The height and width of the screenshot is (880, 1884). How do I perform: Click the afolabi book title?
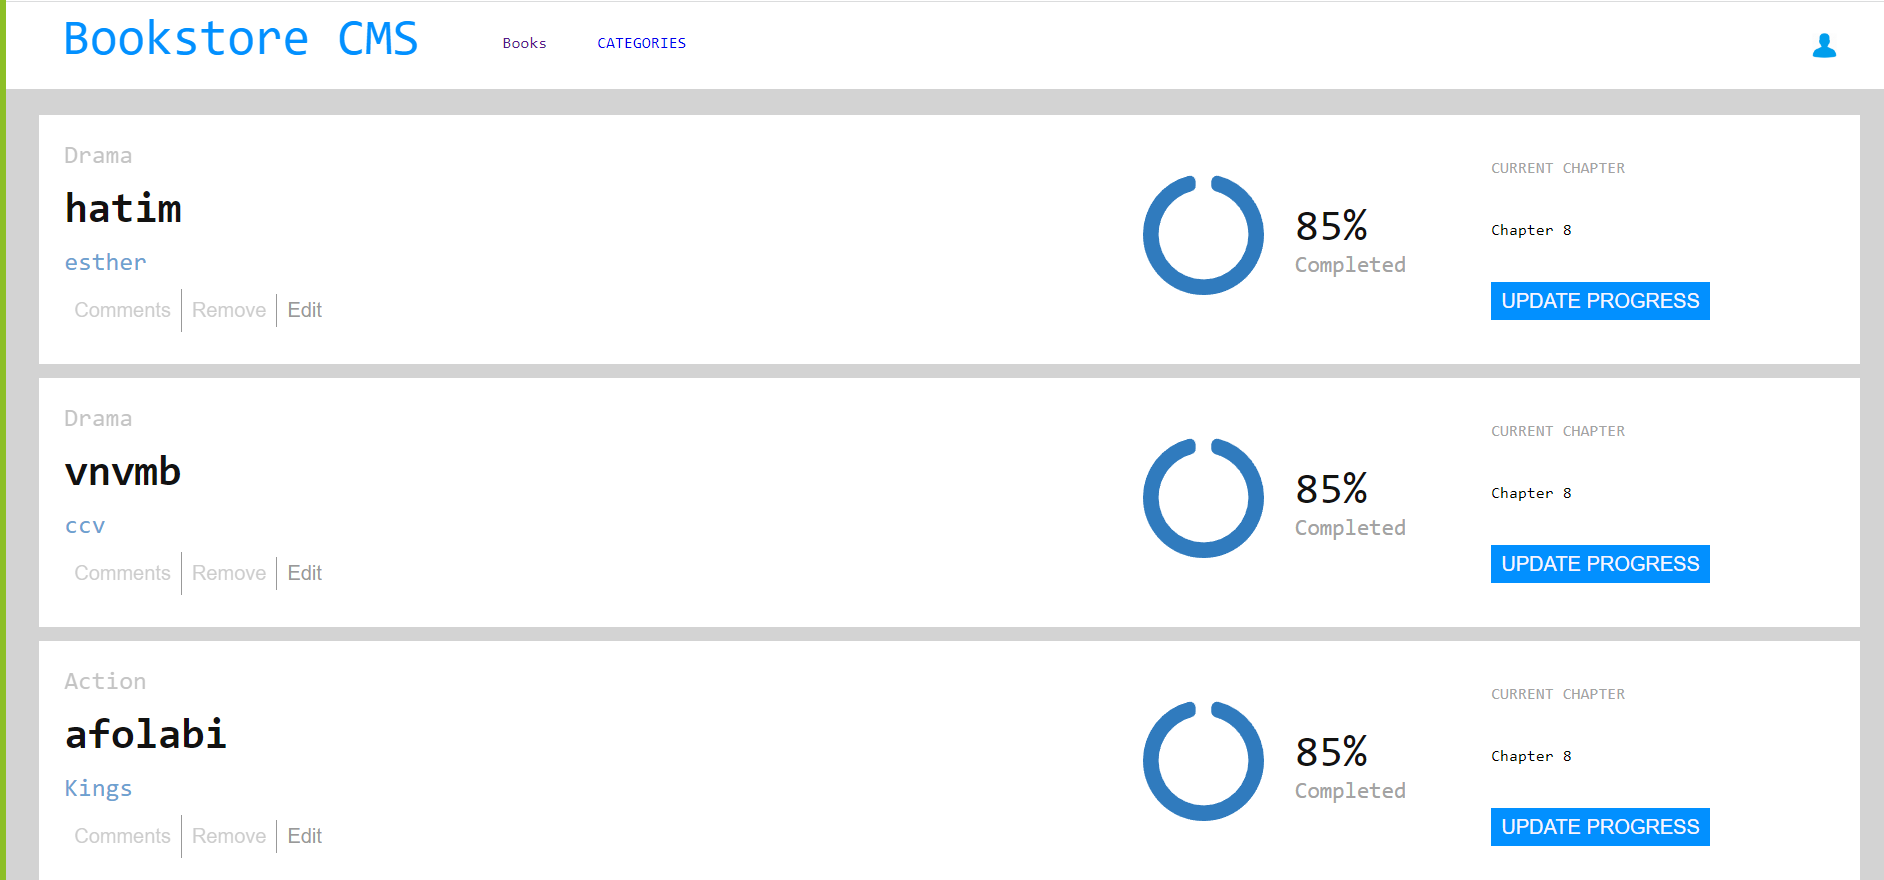point(146,734)
